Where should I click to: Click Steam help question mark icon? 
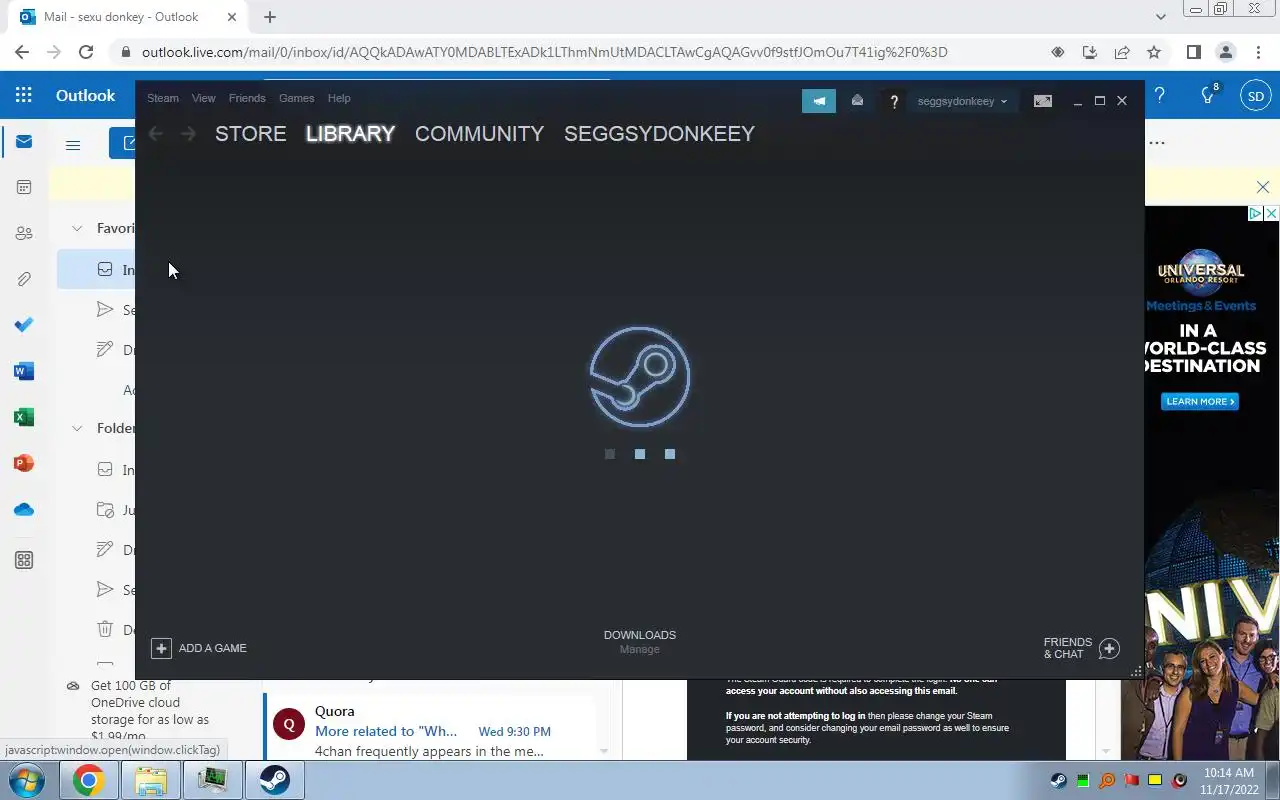pos(894,101)
